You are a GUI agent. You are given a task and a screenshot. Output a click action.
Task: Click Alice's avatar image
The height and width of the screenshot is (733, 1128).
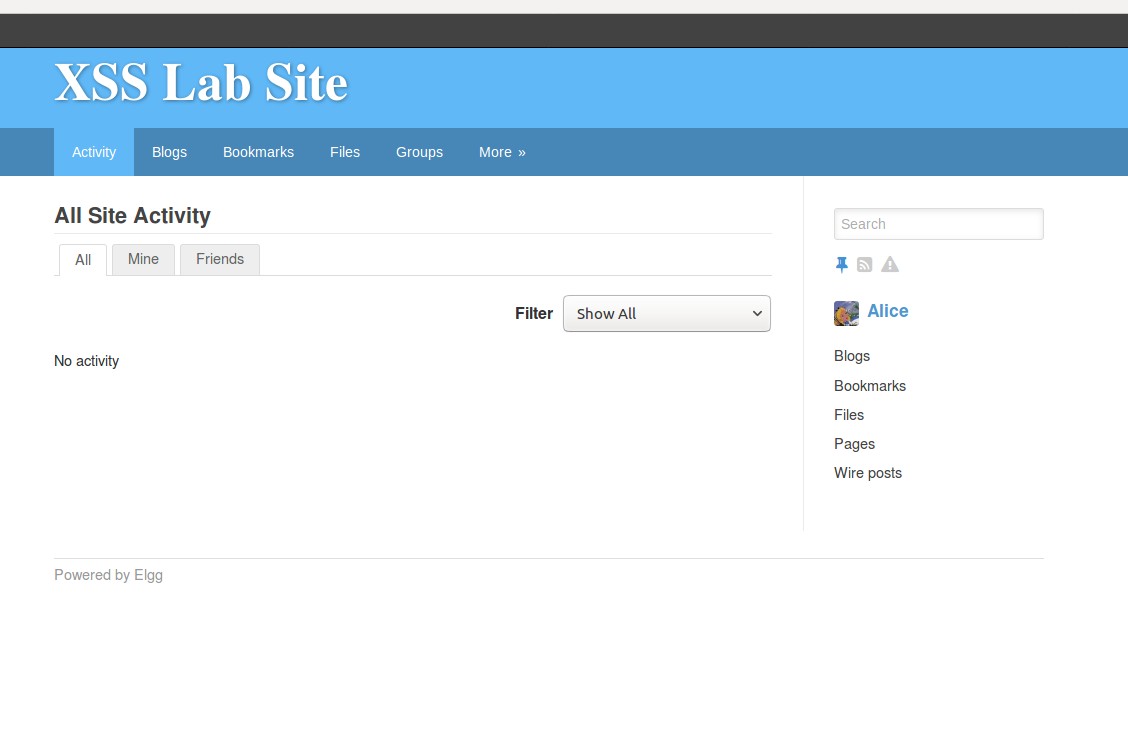coord(846,314)
